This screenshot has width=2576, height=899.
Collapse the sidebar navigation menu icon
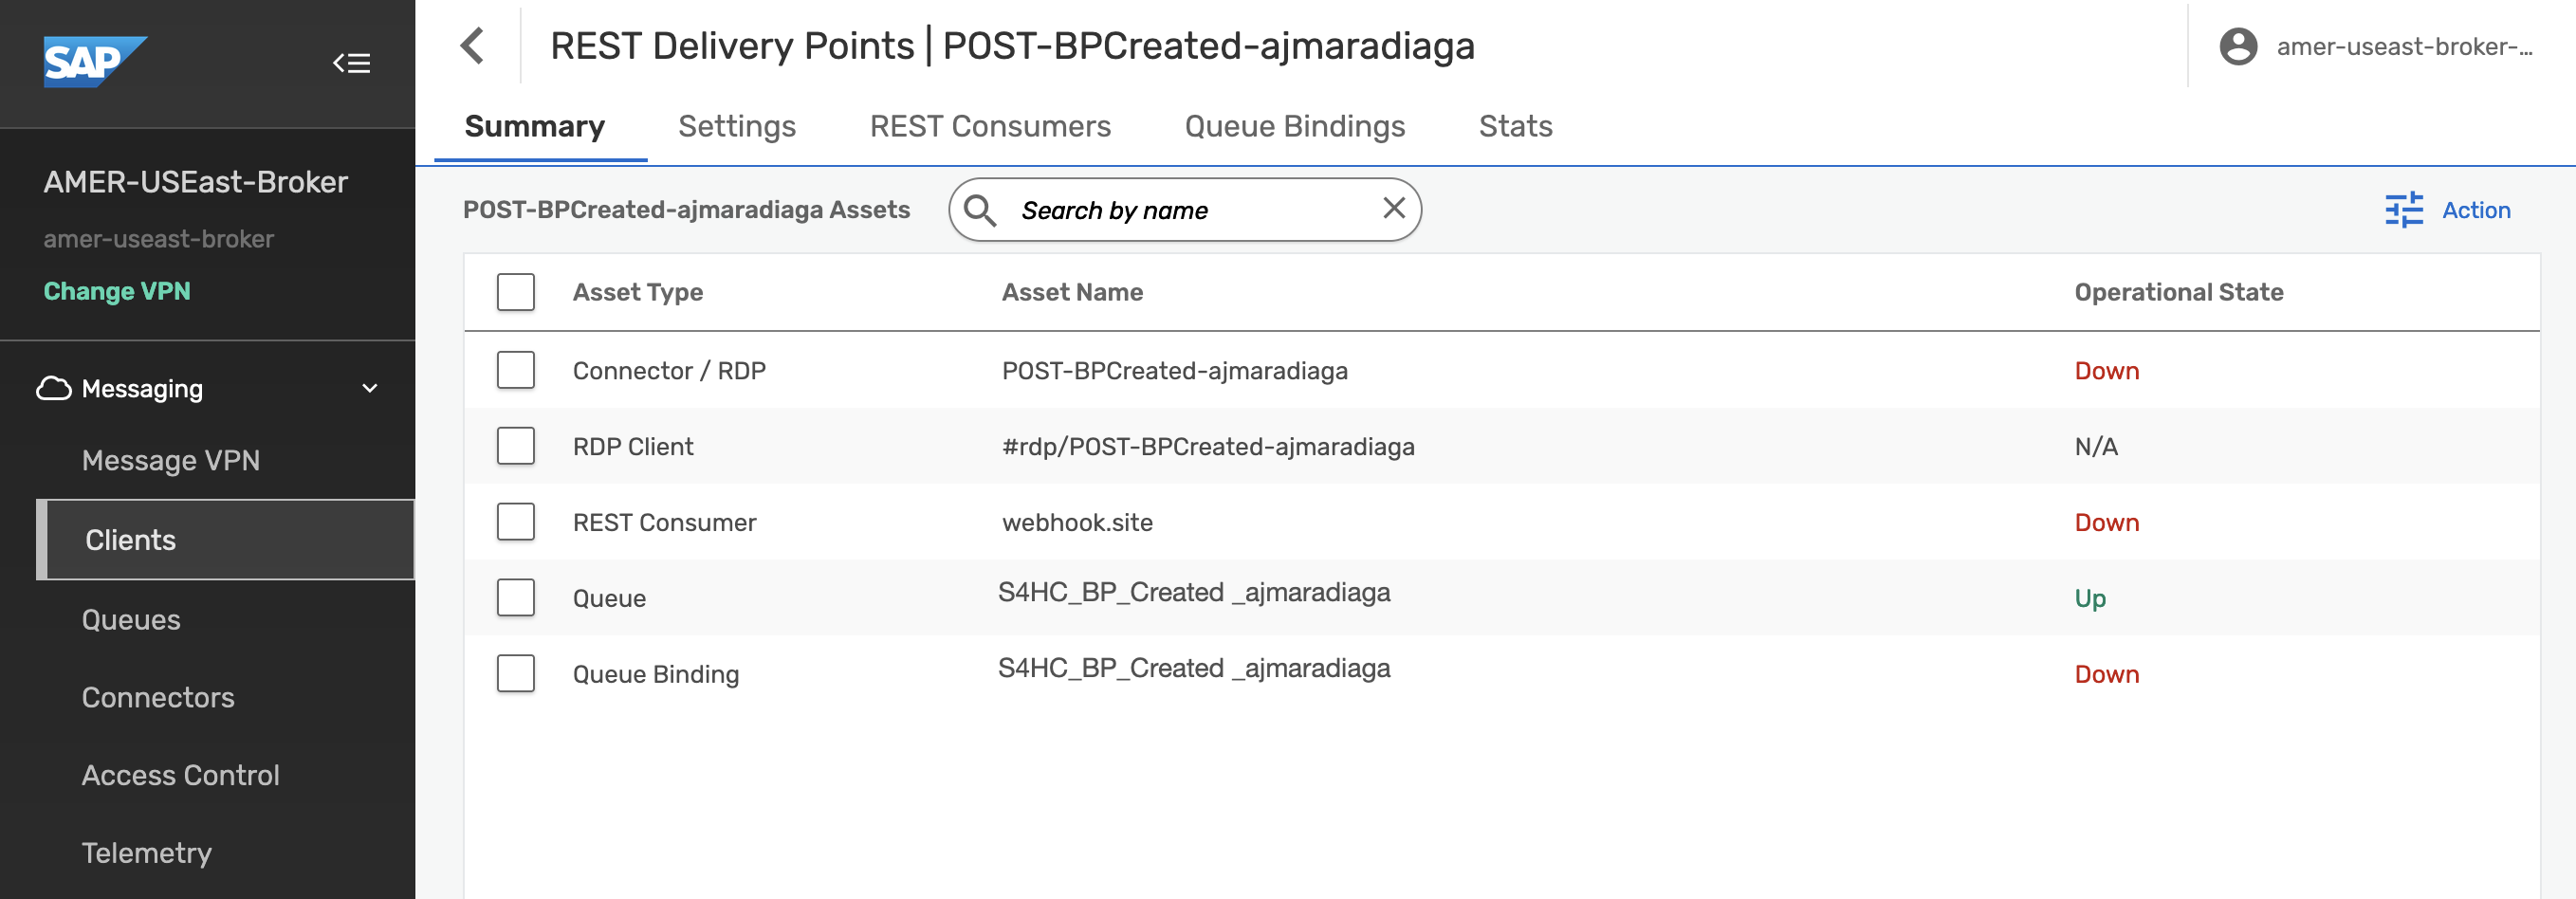click(x=352, y=63)
